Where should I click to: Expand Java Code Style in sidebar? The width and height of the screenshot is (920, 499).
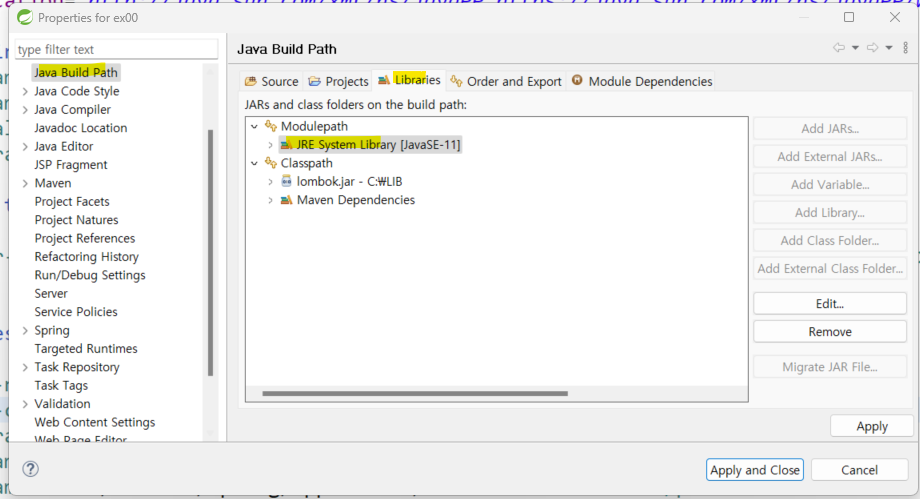pyautogui.click(x=25, y=91)
